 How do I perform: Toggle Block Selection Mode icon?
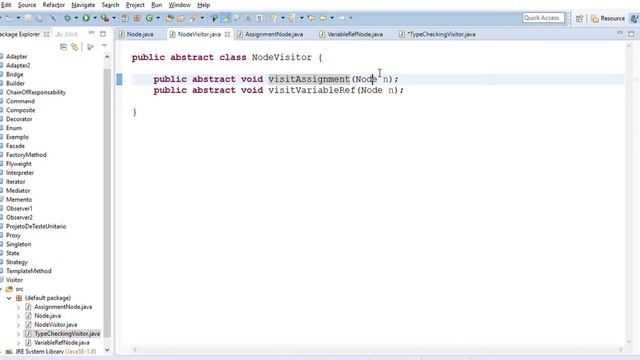point(248,18)
